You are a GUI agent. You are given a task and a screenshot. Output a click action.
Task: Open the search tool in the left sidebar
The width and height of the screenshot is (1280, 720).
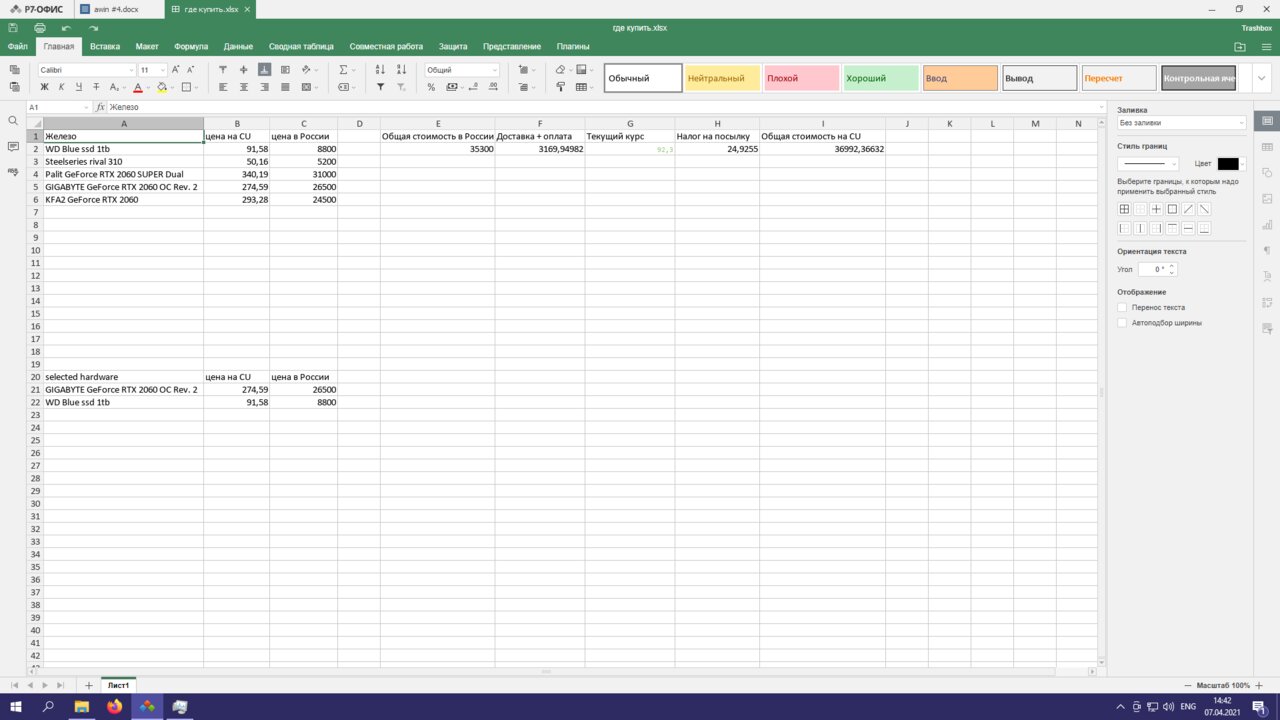coord(13,120)
